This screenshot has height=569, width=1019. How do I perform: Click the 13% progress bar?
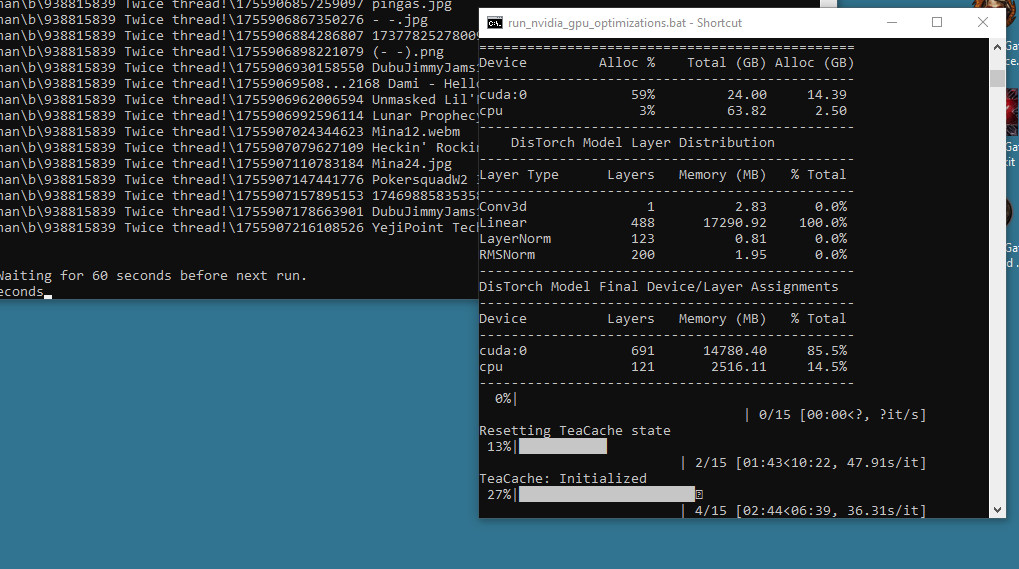click(563, 446)
